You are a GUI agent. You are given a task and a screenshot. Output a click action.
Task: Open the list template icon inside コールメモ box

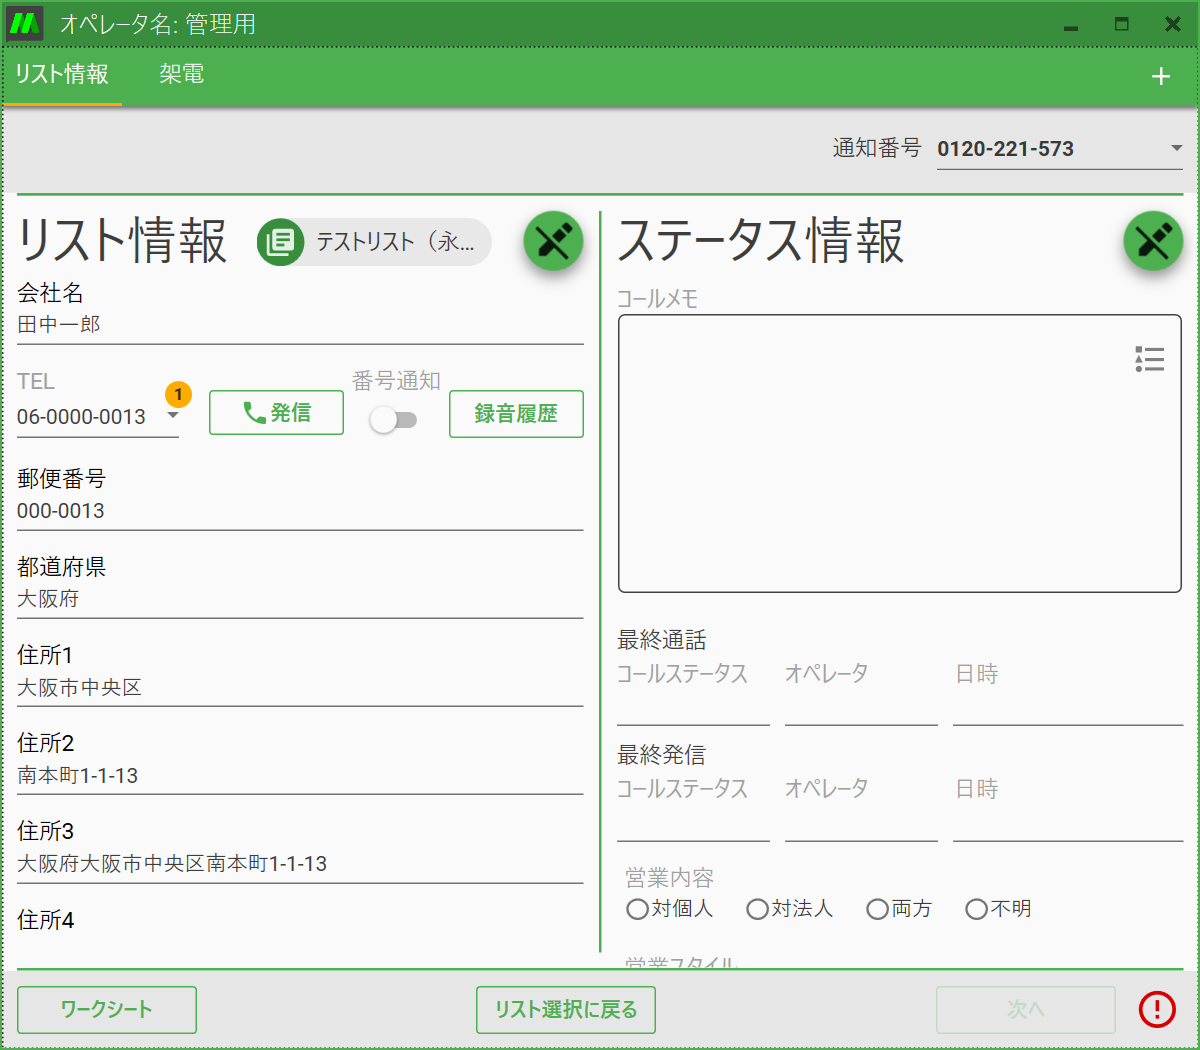1149,359
